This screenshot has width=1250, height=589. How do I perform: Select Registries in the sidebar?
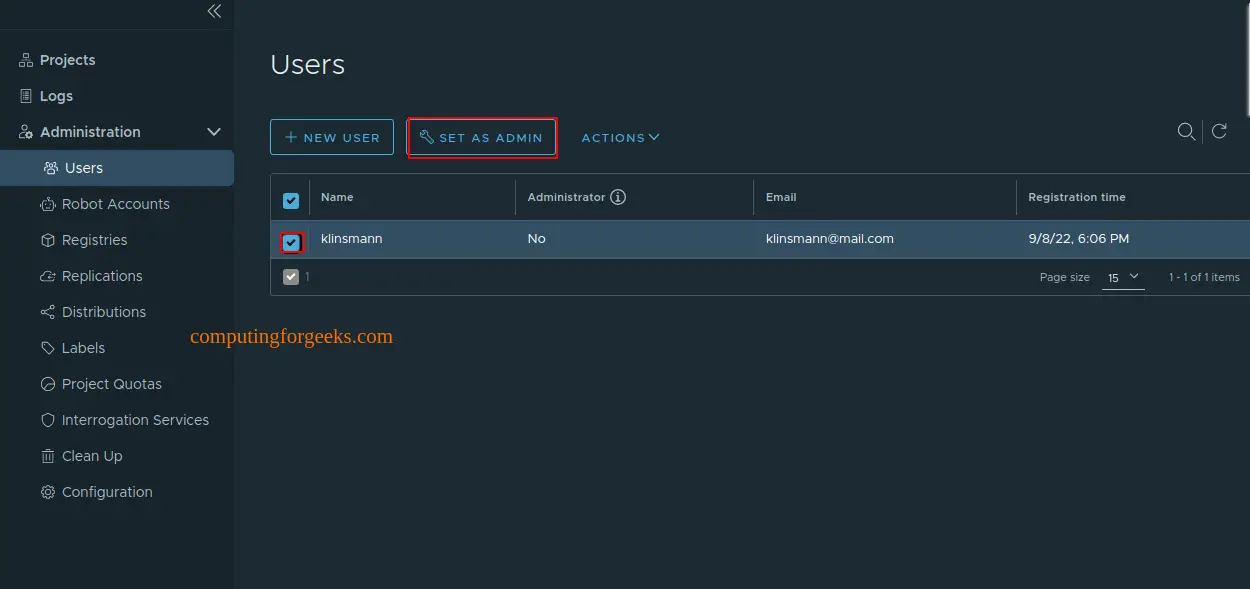click(x=95, y=240)
